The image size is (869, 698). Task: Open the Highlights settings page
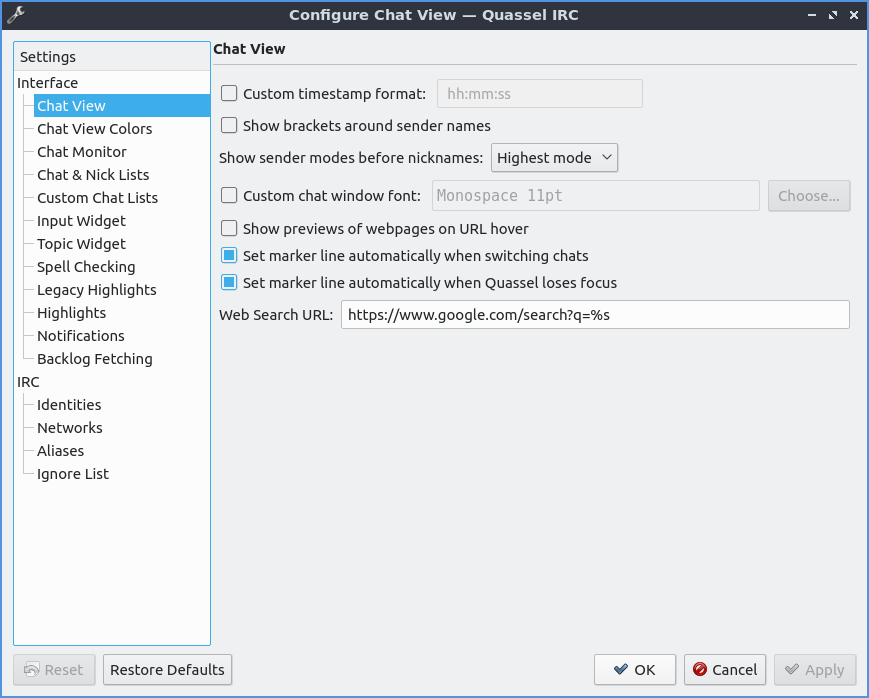tap(71, 313)
